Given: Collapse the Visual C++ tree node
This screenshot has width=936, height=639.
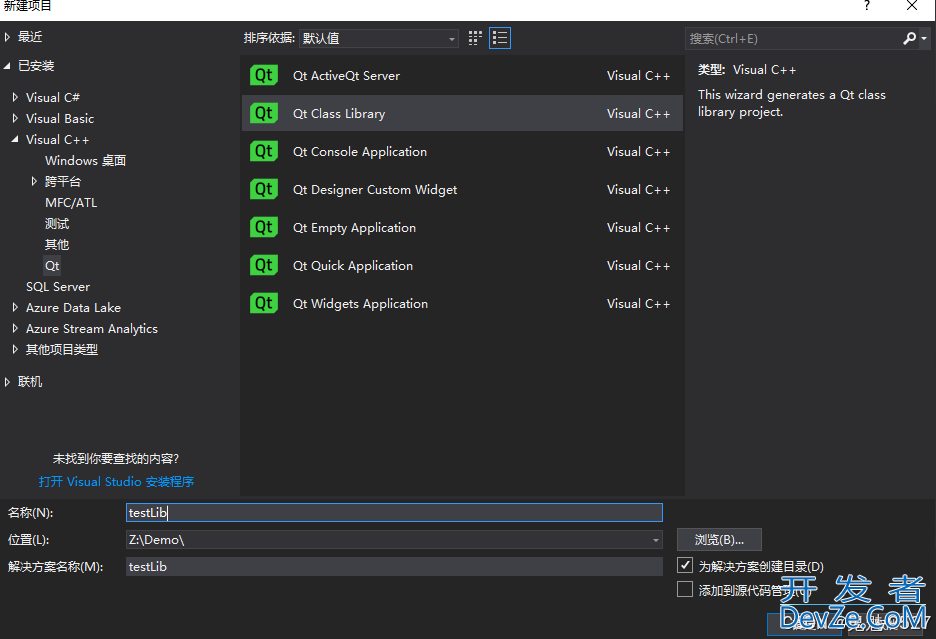Looking at the screenshot, I should click(15, 139).
